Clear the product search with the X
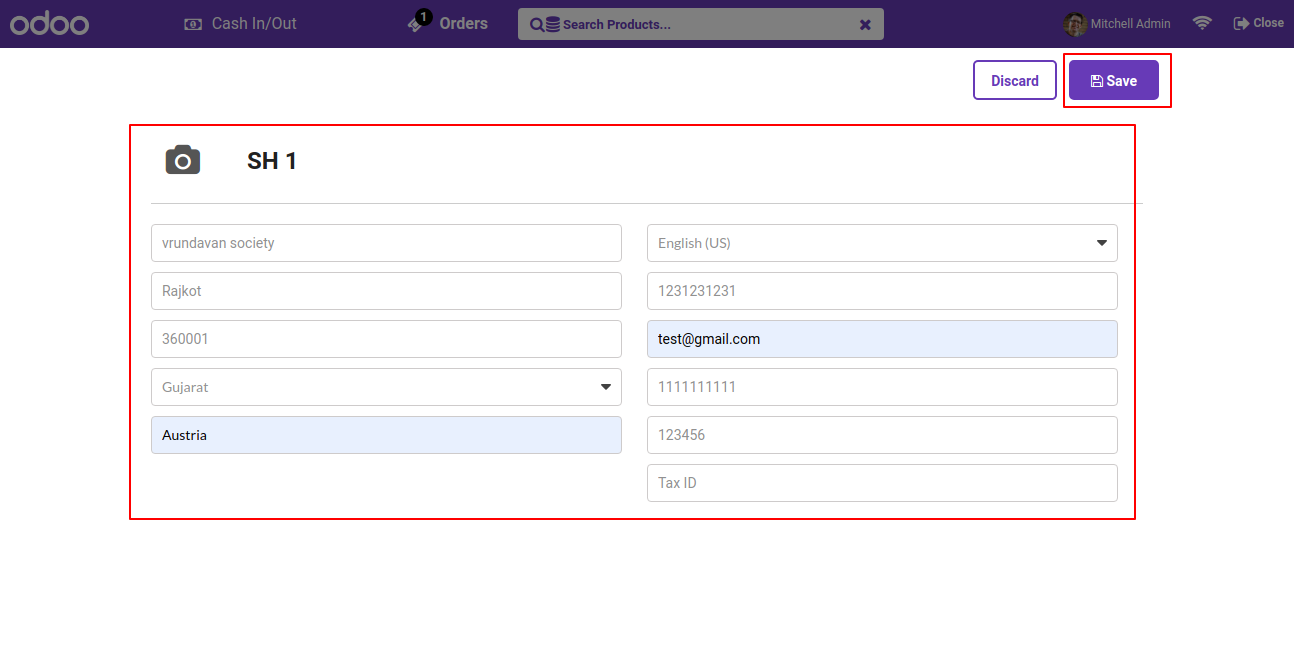The height and width of the screenshot is (668, 1294). tap(865, 25)
